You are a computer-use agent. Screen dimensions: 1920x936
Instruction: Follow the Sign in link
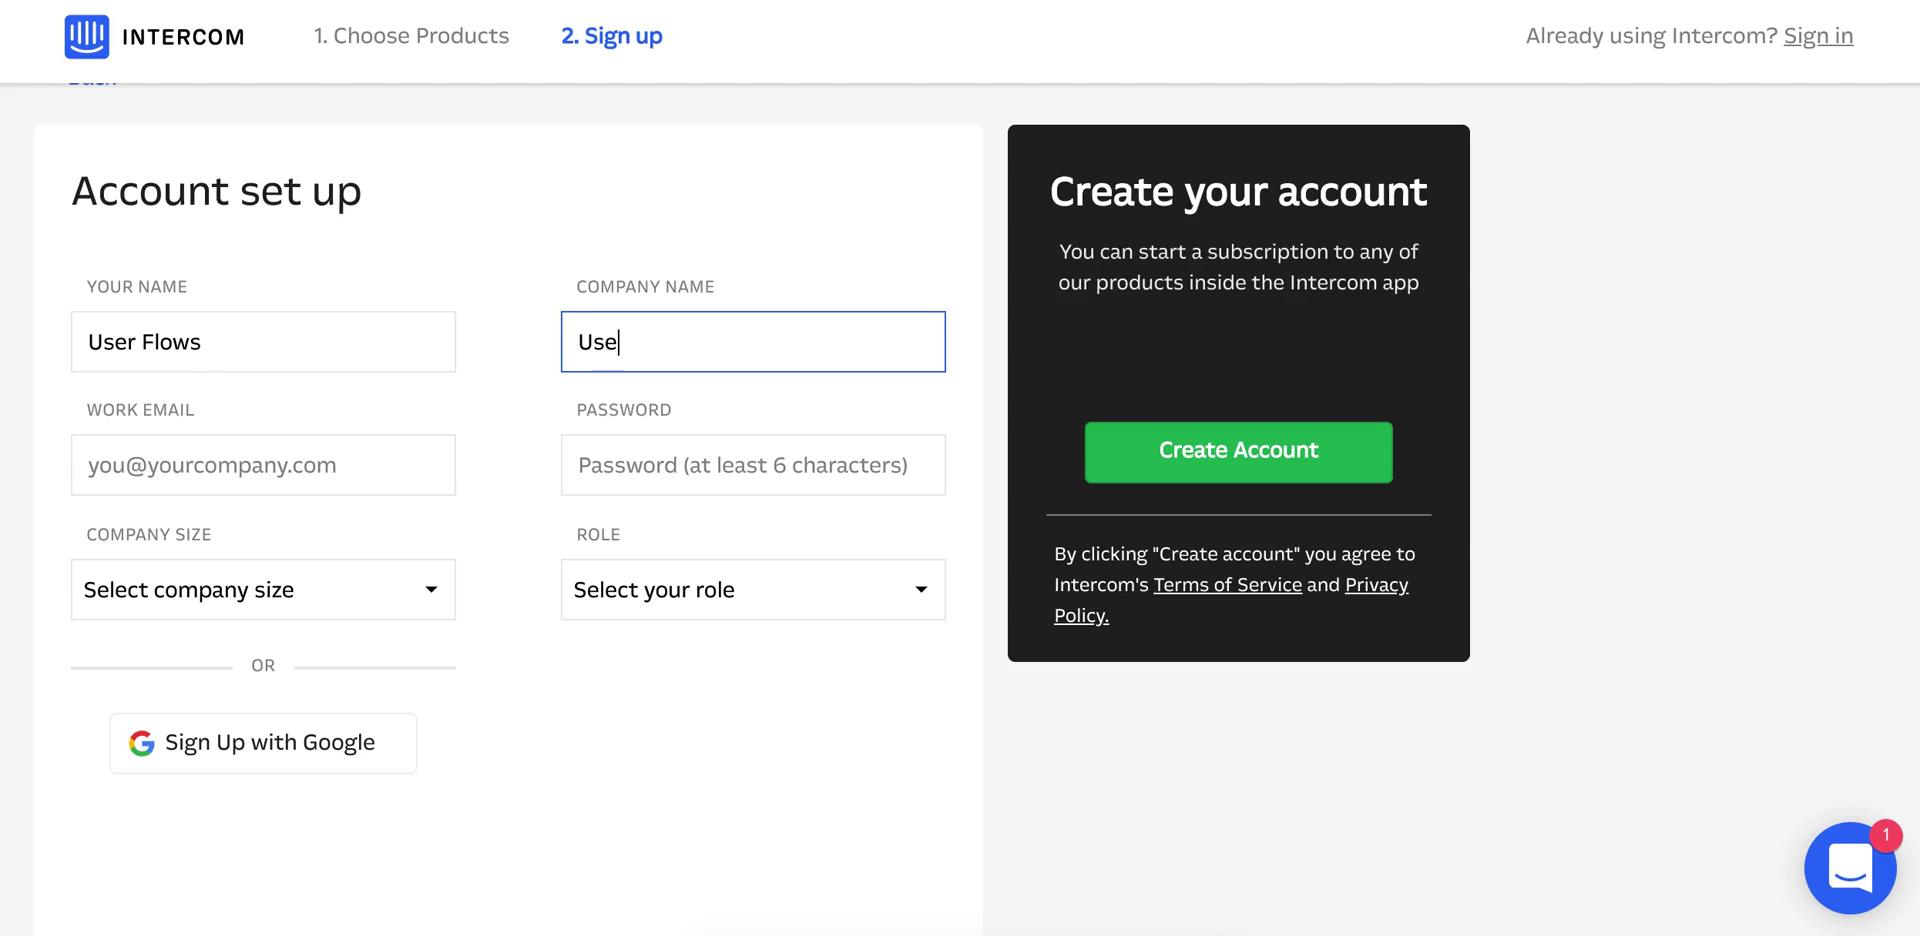1818,36
